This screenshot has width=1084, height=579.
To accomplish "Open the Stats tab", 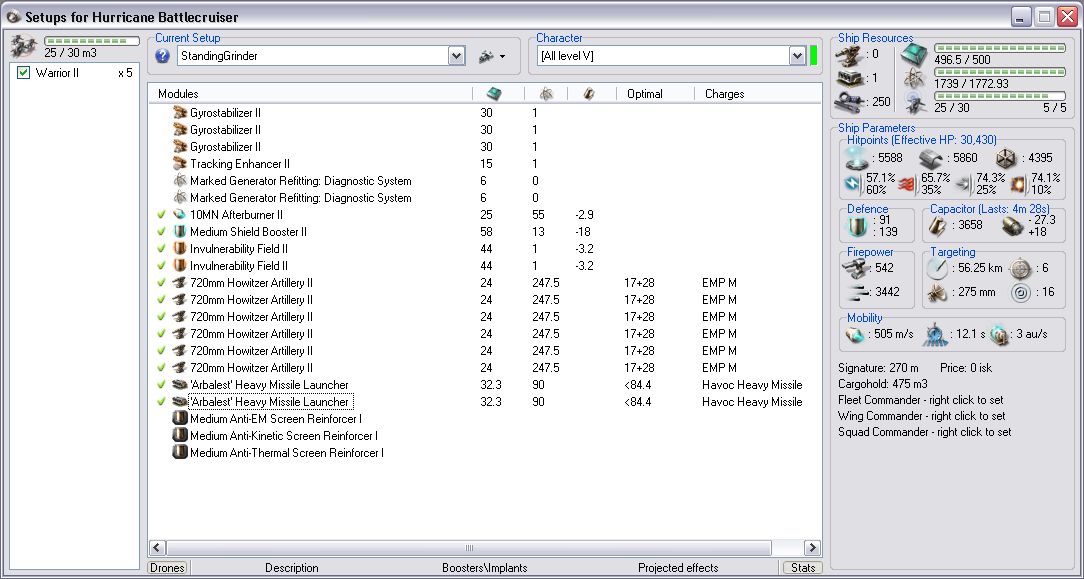I will (803, 568).
